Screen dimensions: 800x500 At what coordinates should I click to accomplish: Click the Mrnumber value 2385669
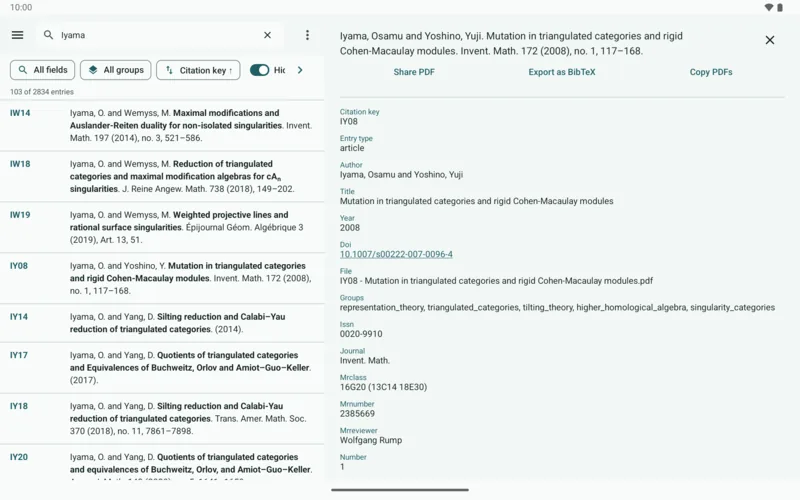point(357,413)
